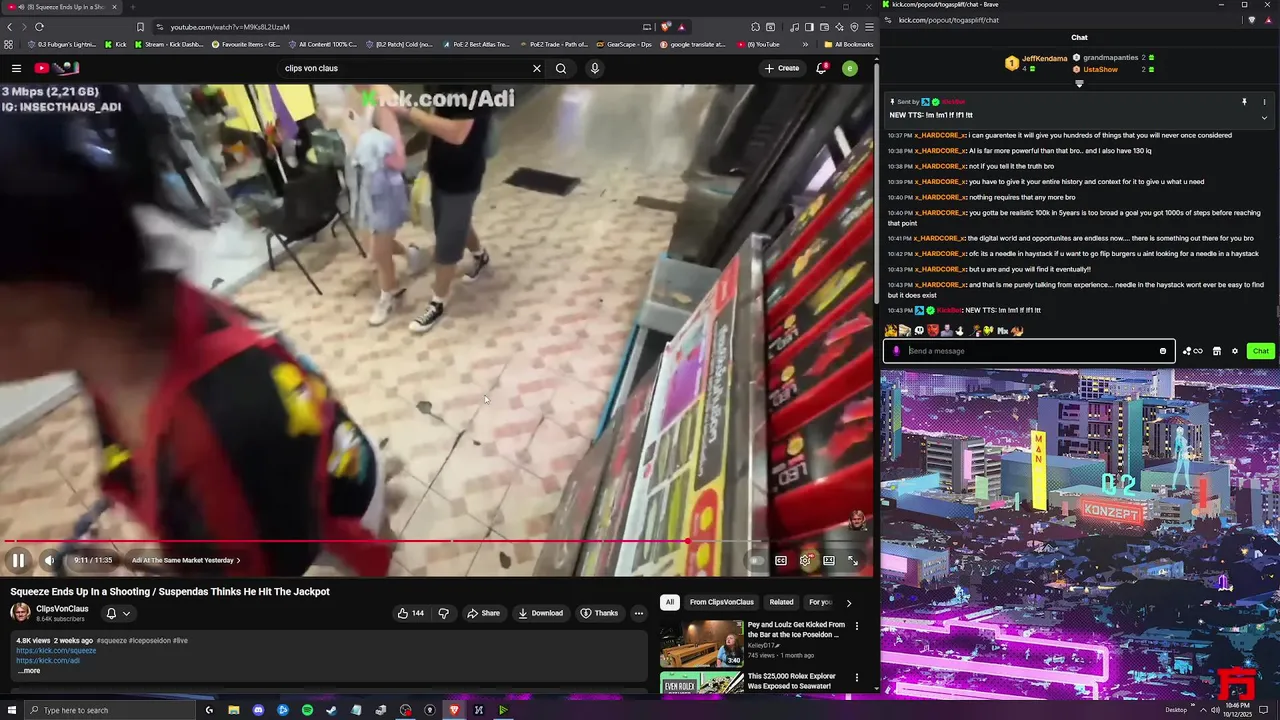Open the GearScape - Dps bookmark

coord(623,44)
